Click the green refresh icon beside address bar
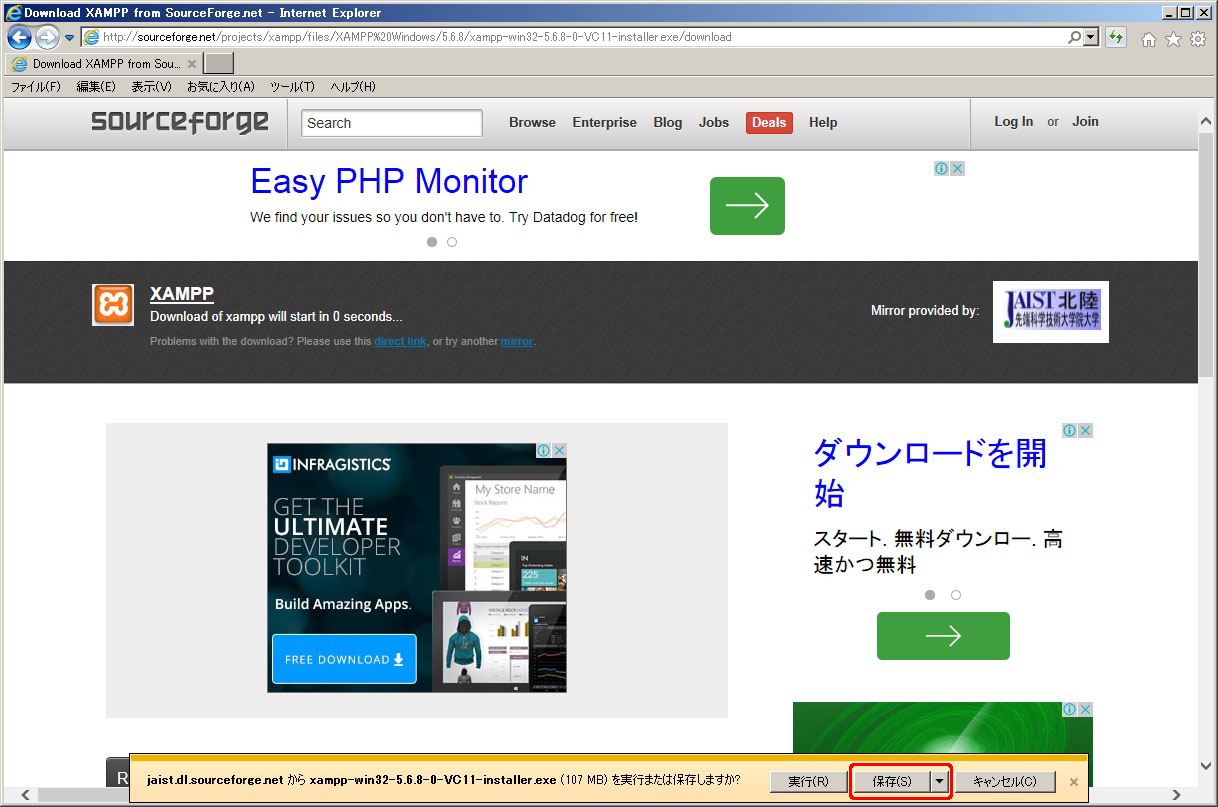The width and height of the screenshot is (1218, 807). 1116,38
